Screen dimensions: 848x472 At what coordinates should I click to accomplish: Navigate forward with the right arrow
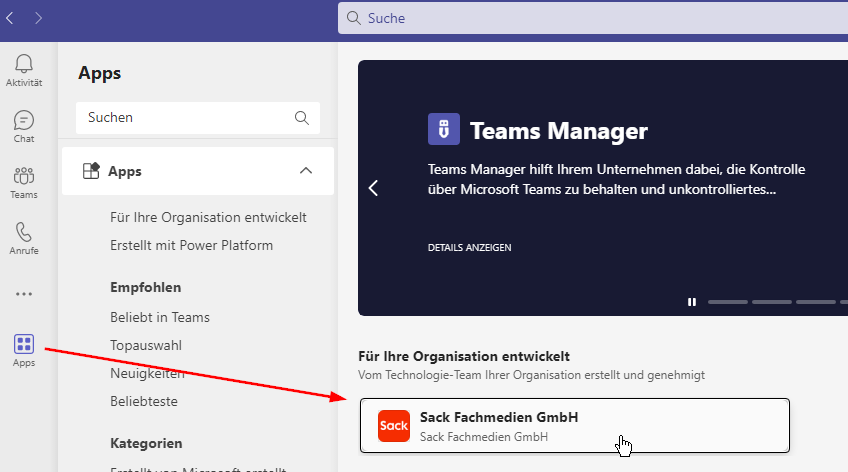[38, 18]
